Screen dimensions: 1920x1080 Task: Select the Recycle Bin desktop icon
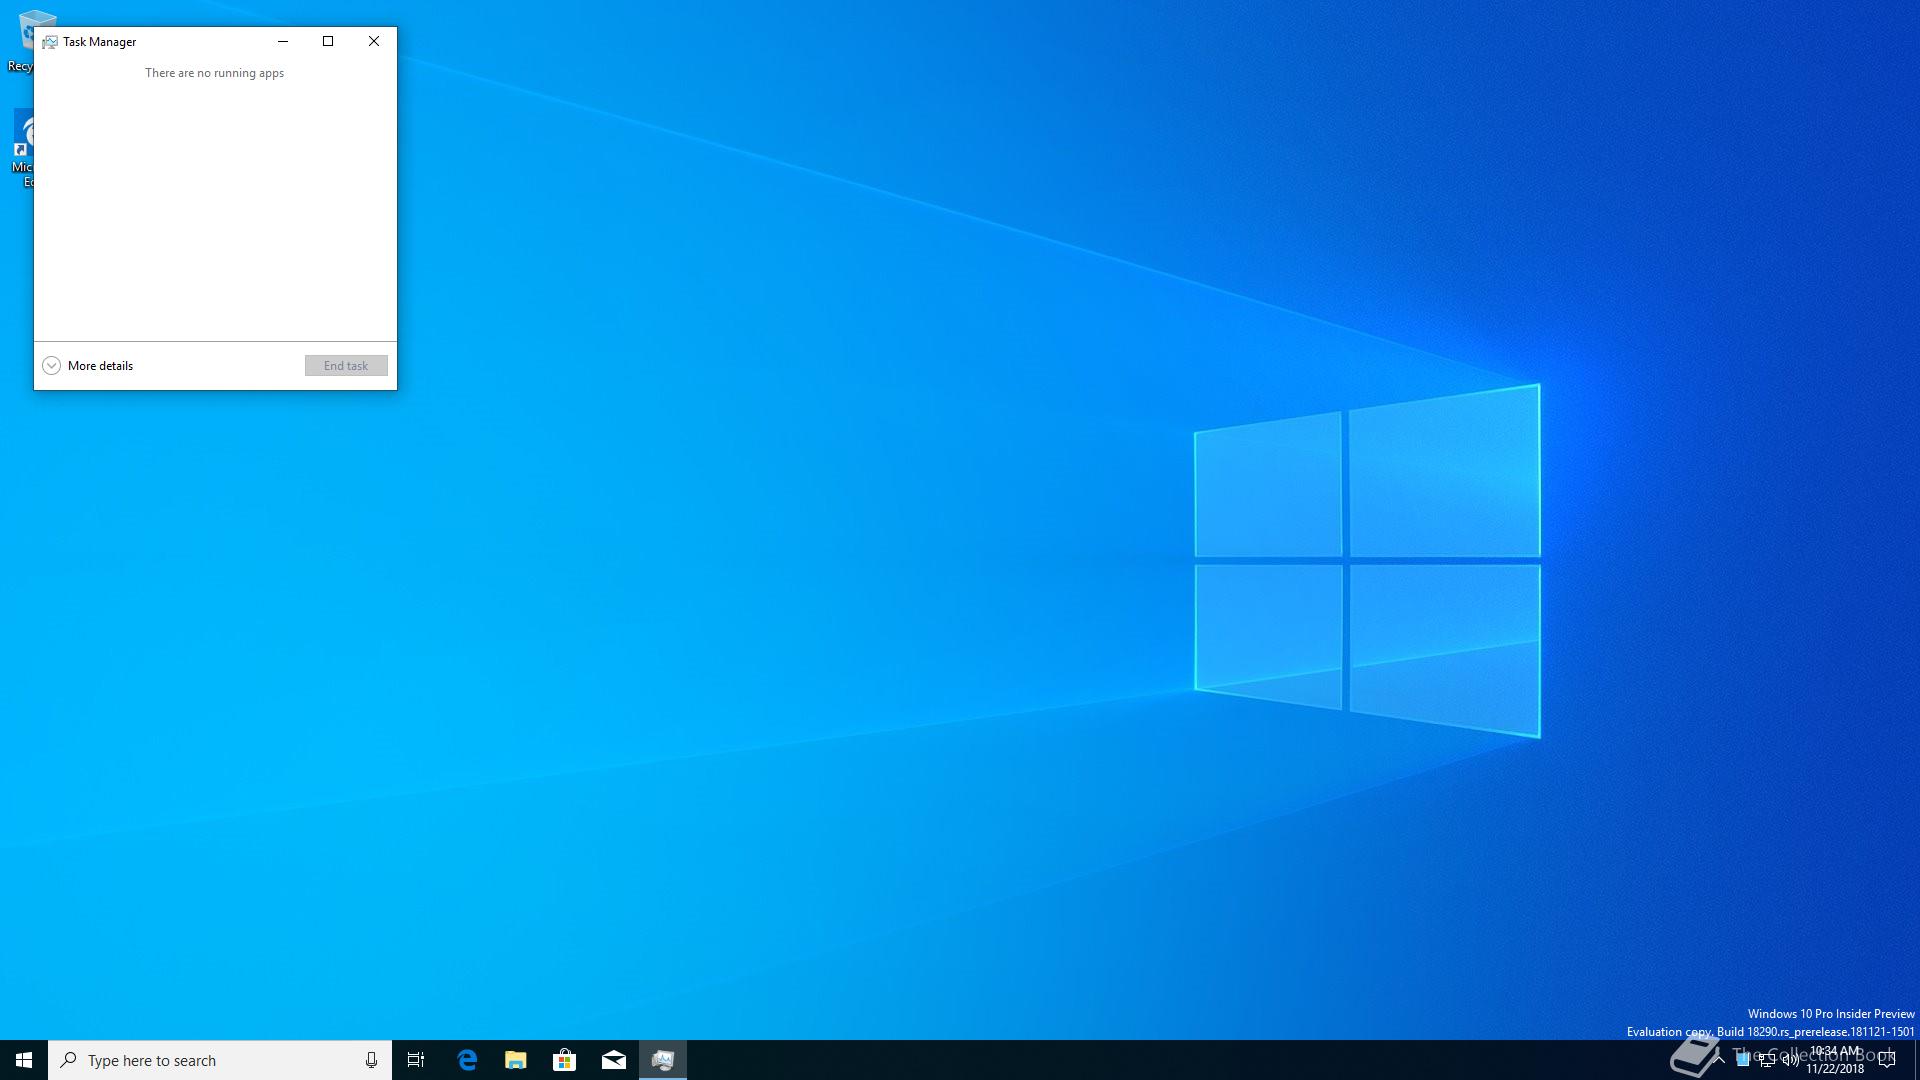pyautogui.click(x=22, y=42)
